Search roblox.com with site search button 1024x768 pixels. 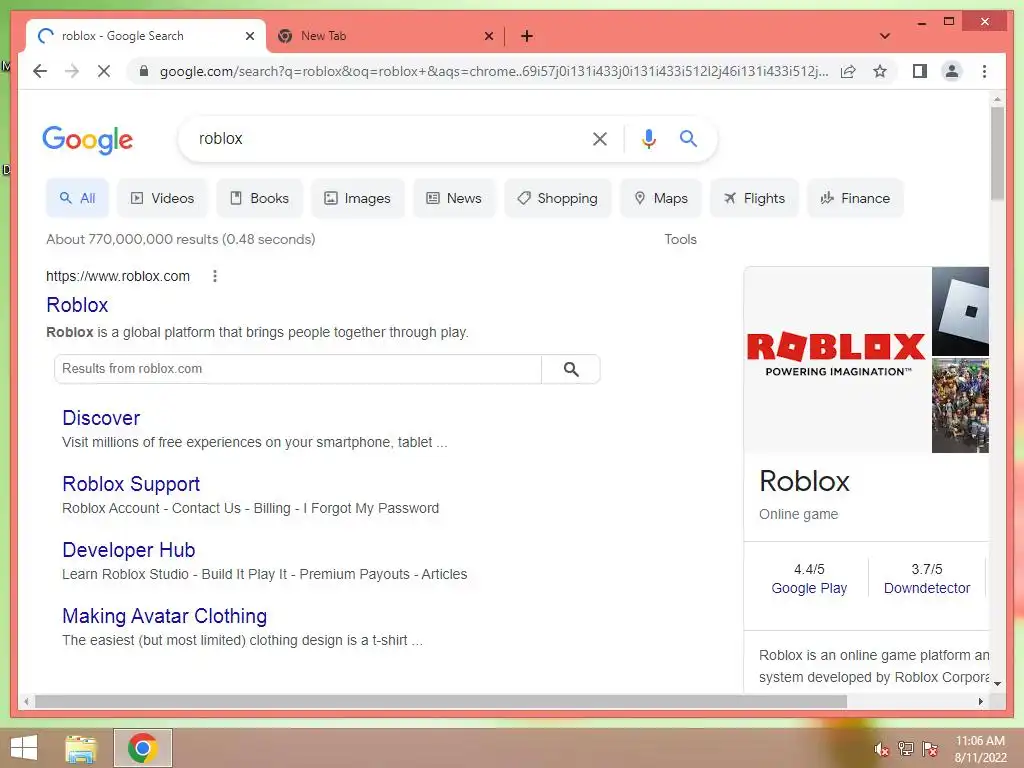[x=571, y=369]
